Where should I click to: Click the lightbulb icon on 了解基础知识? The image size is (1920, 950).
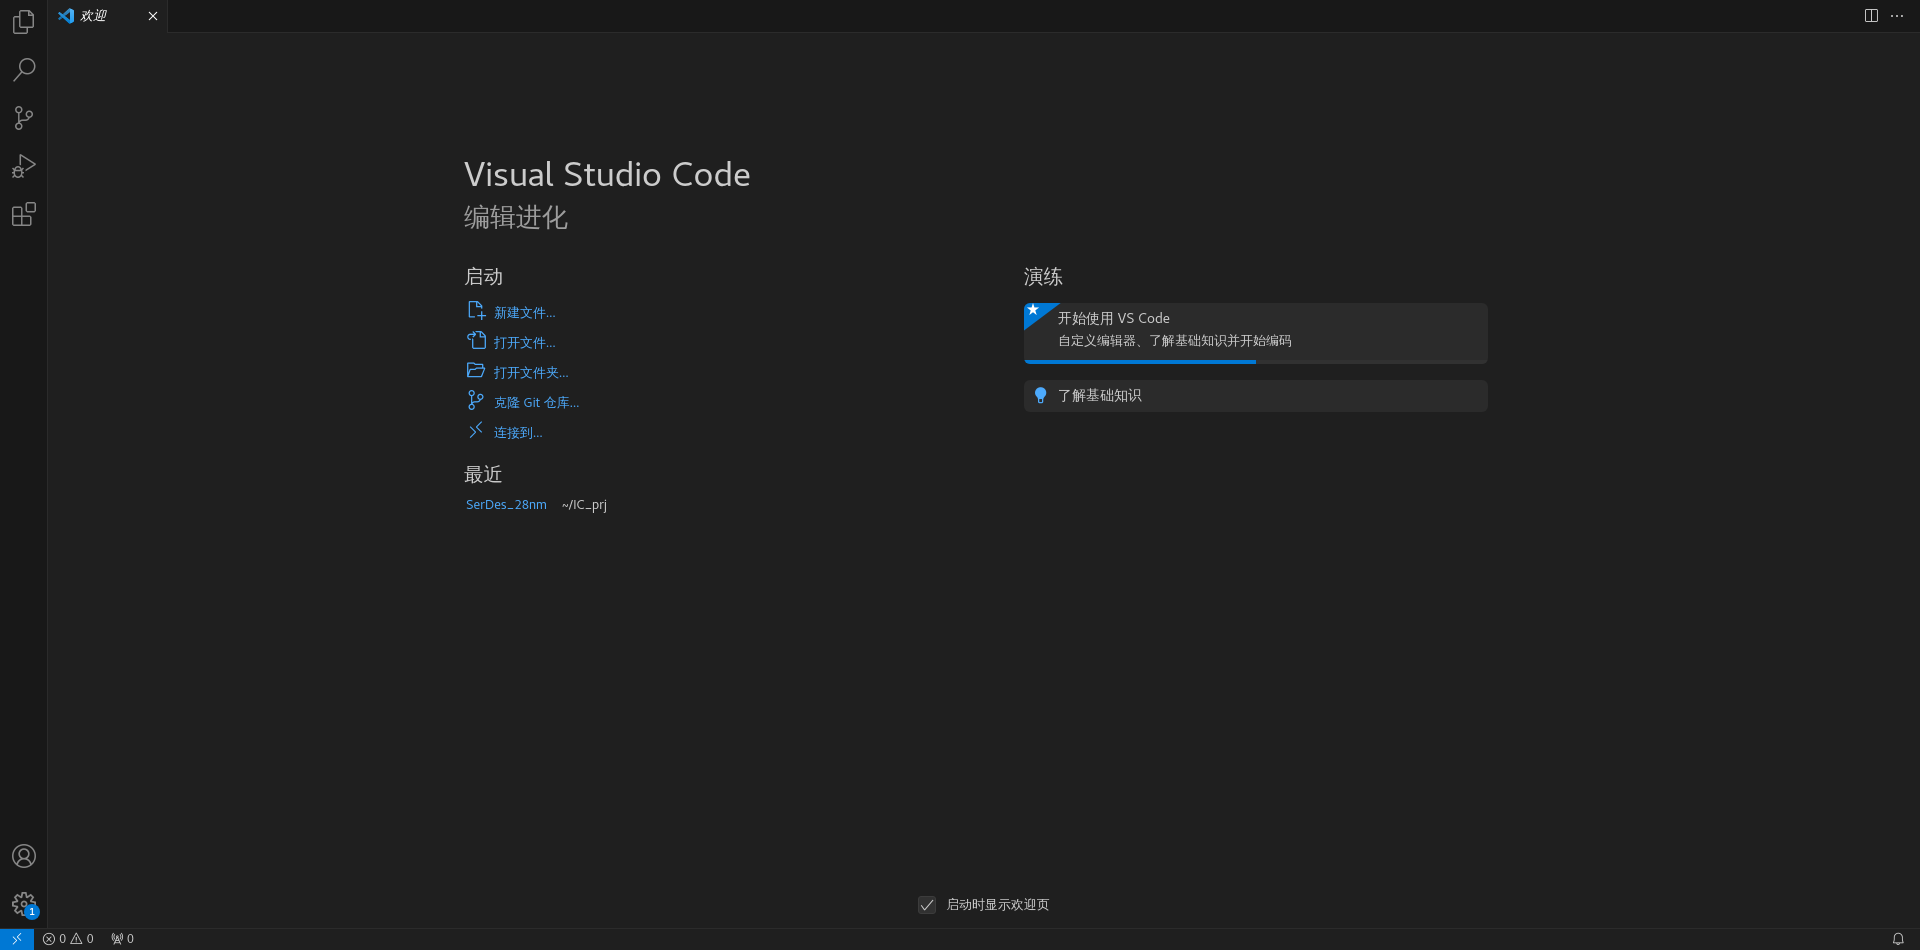(x=1040, y=396)
